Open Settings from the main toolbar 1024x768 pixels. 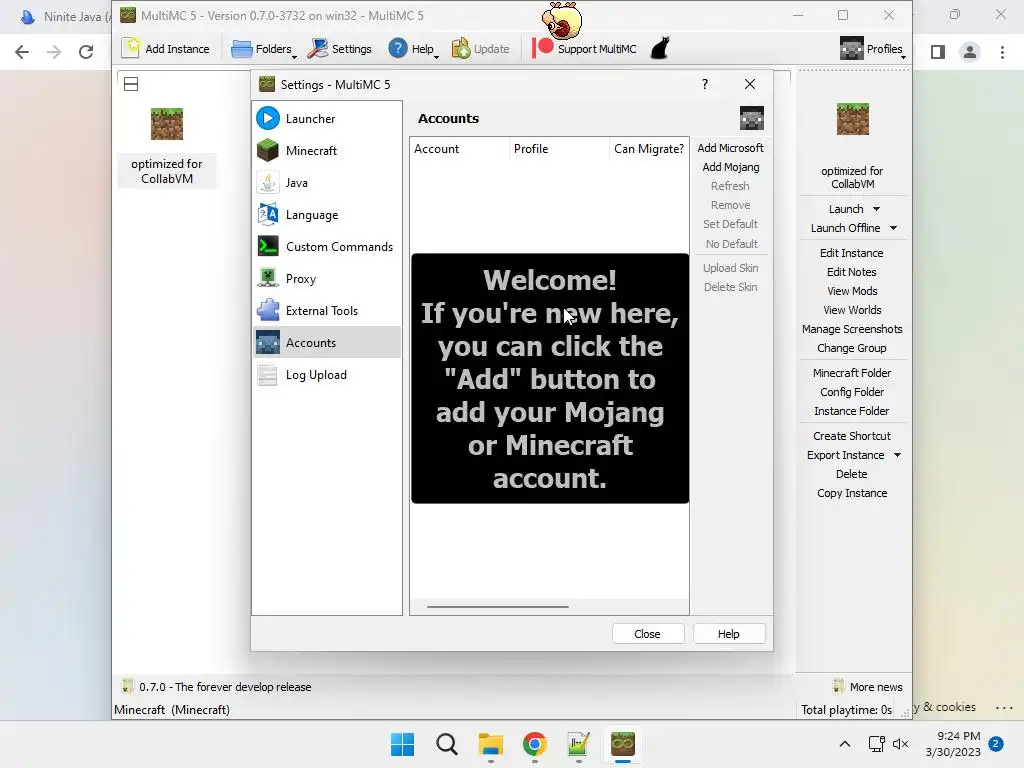[340, 49]
